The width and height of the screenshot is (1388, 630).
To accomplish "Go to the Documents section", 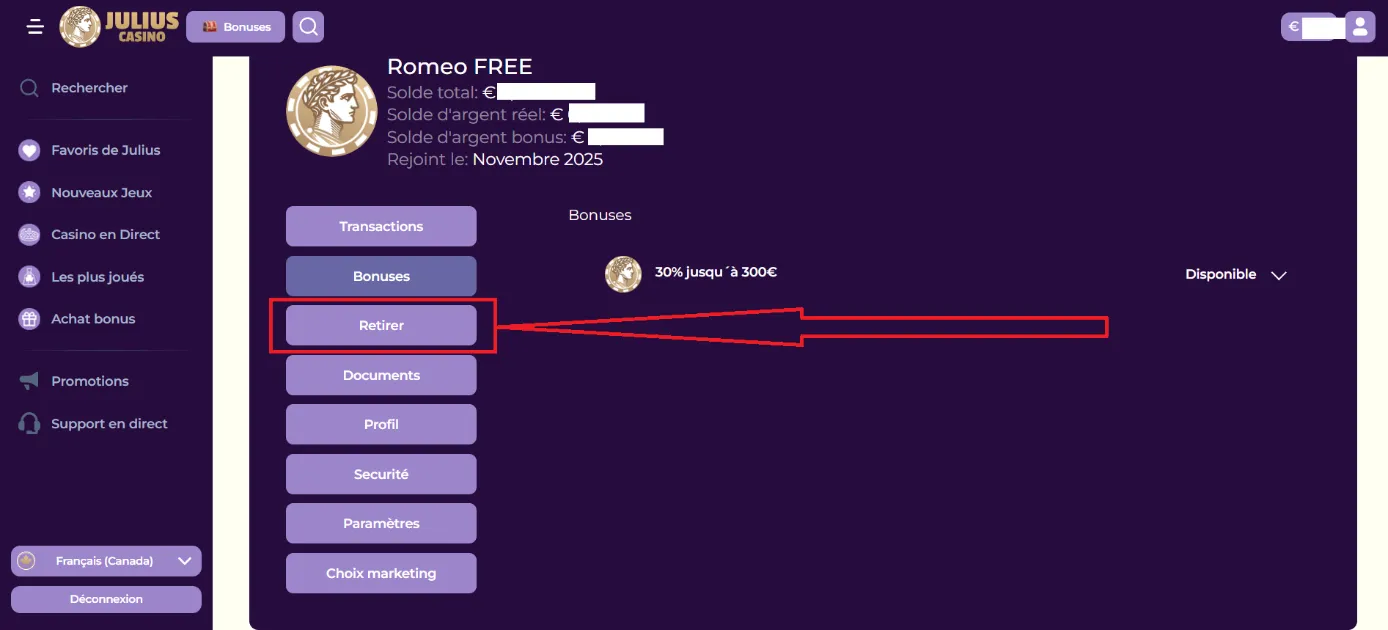I will point(381,375).
